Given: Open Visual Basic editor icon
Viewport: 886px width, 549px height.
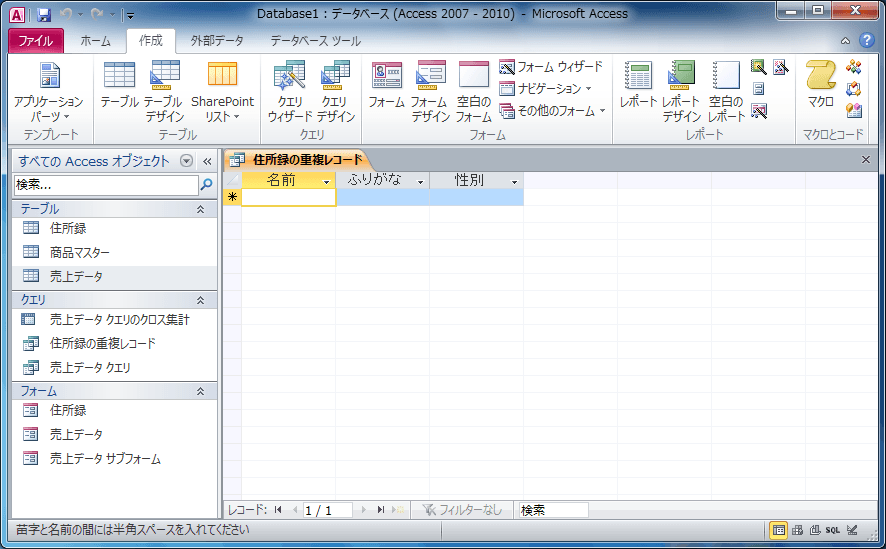Looking at the screenshot, I should 854,110.
